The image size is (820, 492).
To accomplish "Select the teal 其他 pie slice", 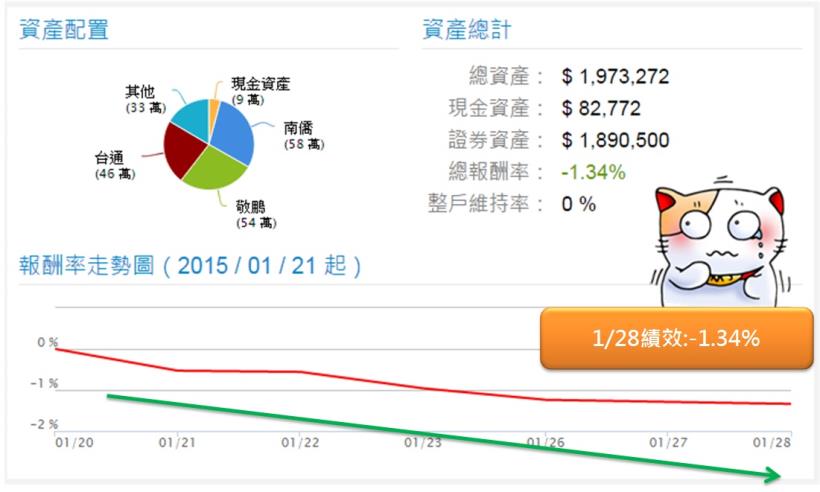I will pyautogui.click(x=192, y=119).
